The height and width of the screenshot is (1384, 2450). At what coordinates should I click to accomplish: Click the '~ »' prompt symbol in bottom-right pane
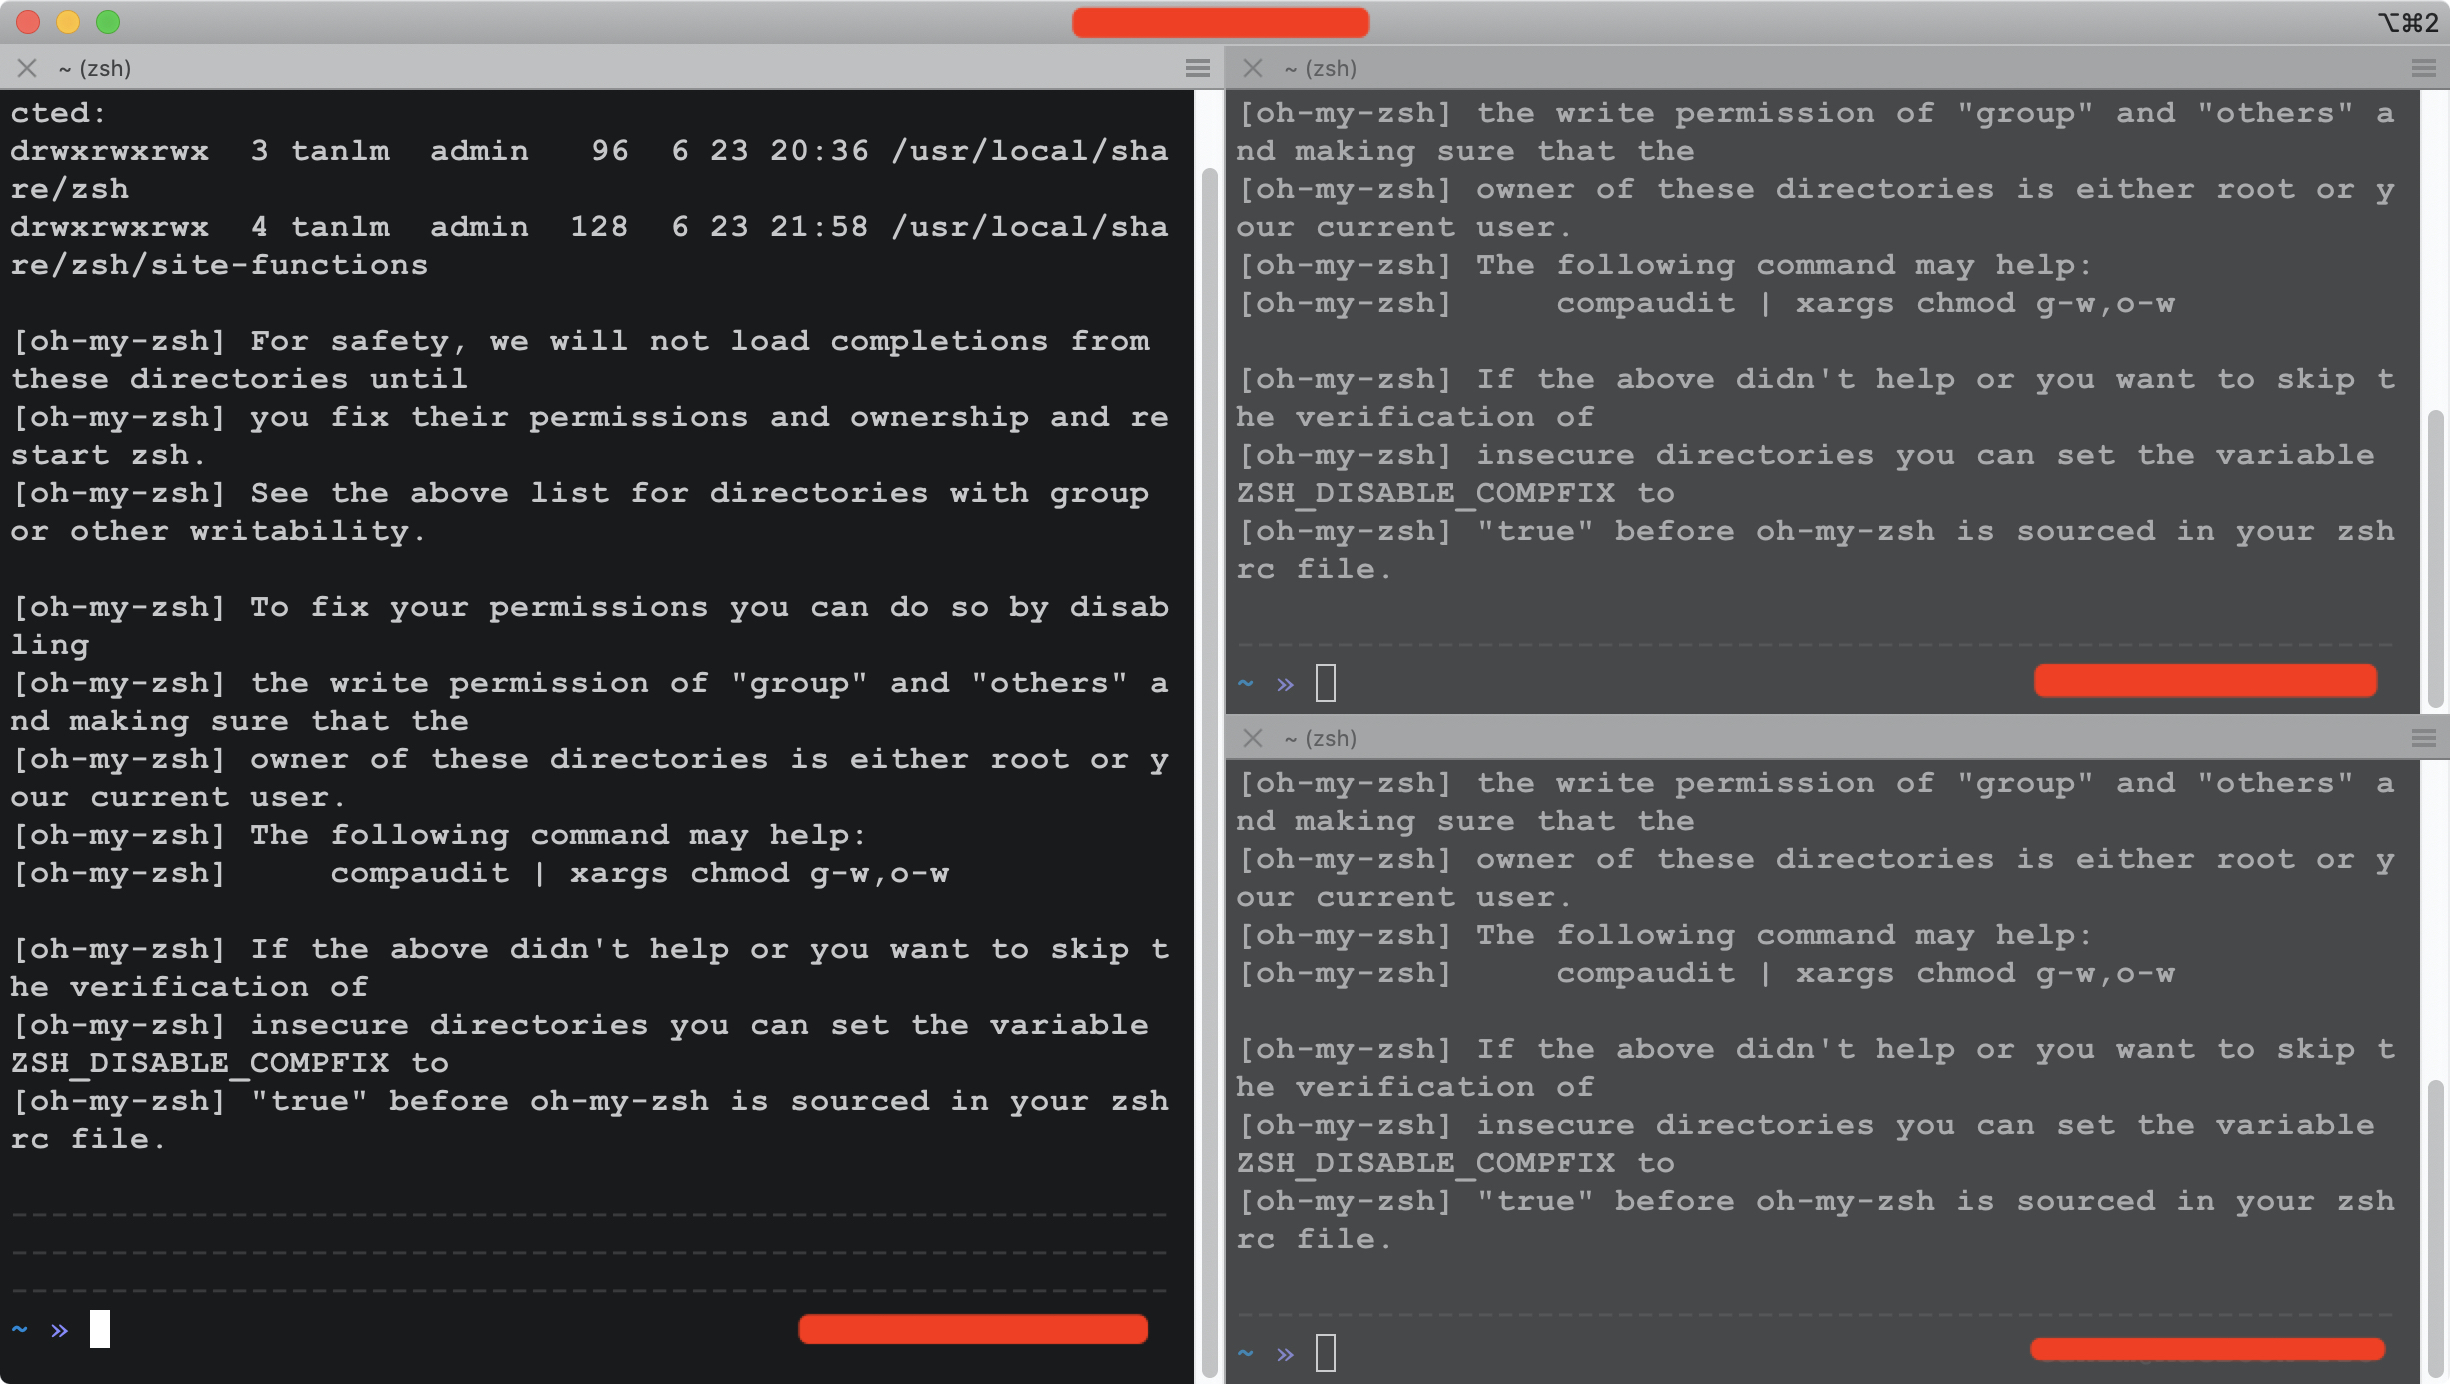1266,1353
